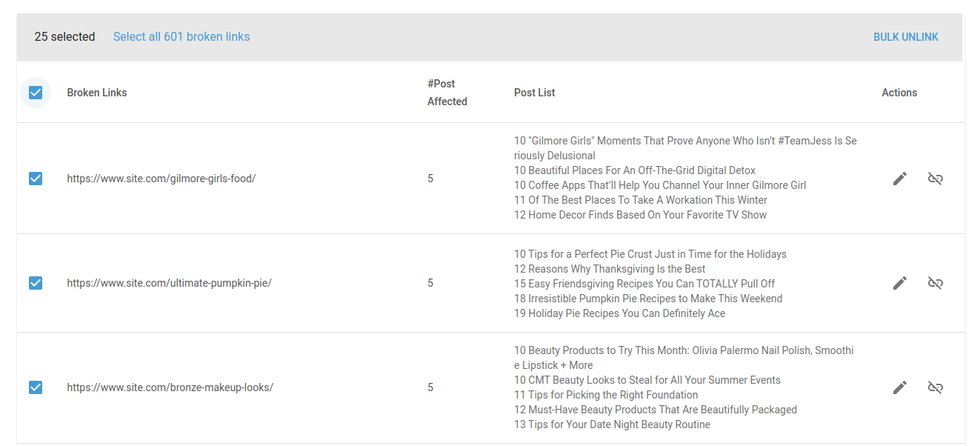Open '19 Holiday Pie Recipes' post
The width and height of the screenshot is (980, 446).
pyautogui.click(x=619, y=313)
